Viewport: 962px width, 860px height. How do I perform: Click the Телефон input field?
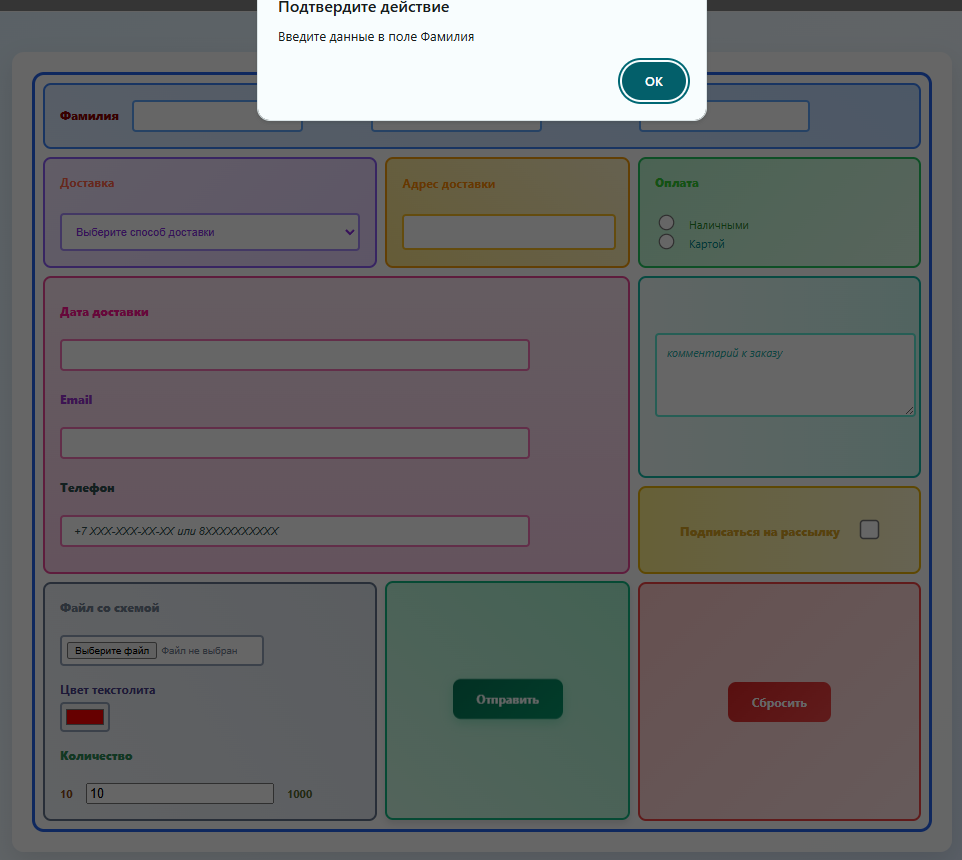294,531
